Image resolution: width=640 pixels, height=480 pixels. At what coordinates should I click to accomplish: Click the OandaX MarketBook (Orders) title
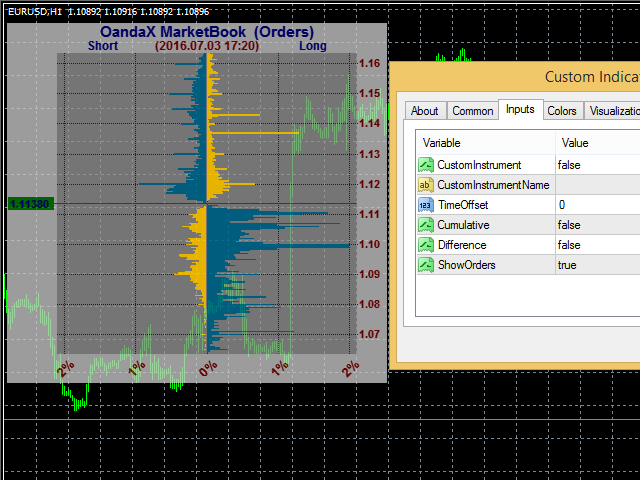(x=207, y=32)
